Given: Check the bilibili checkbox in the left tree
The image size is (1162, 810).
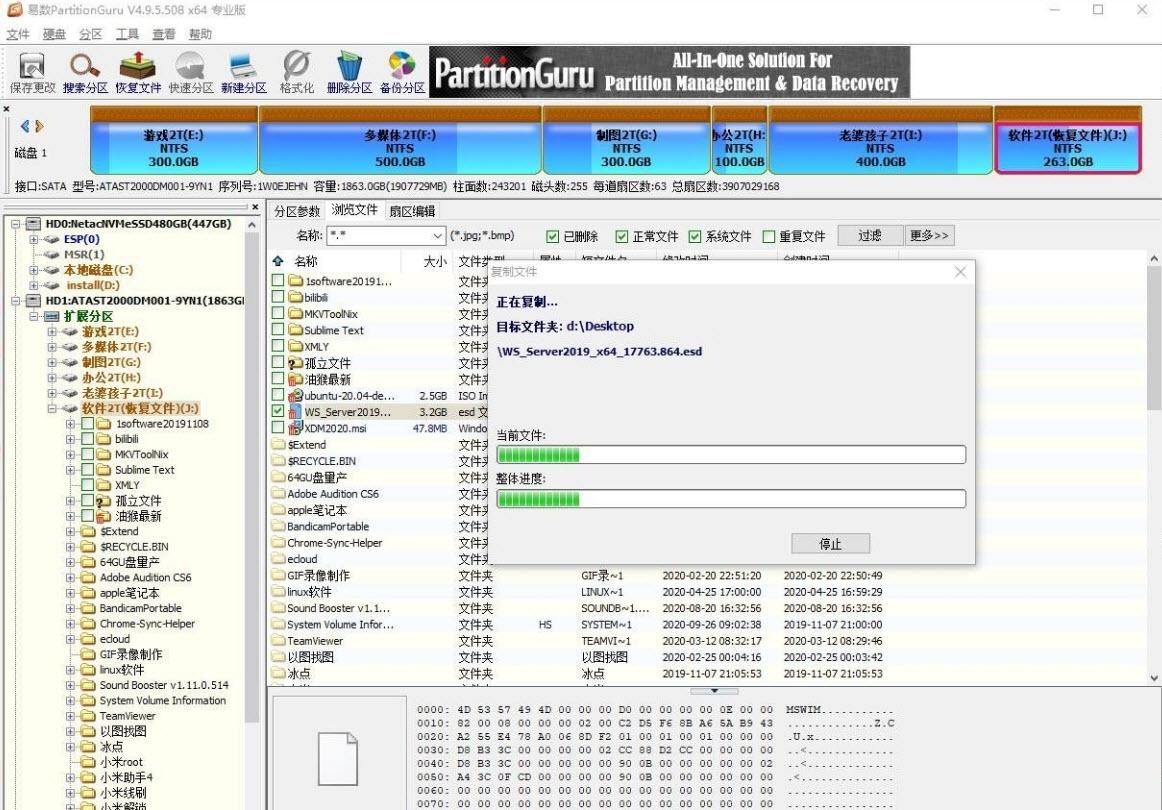Looking at the screenshot, I should pyautogui.click(x=87, y=439).
